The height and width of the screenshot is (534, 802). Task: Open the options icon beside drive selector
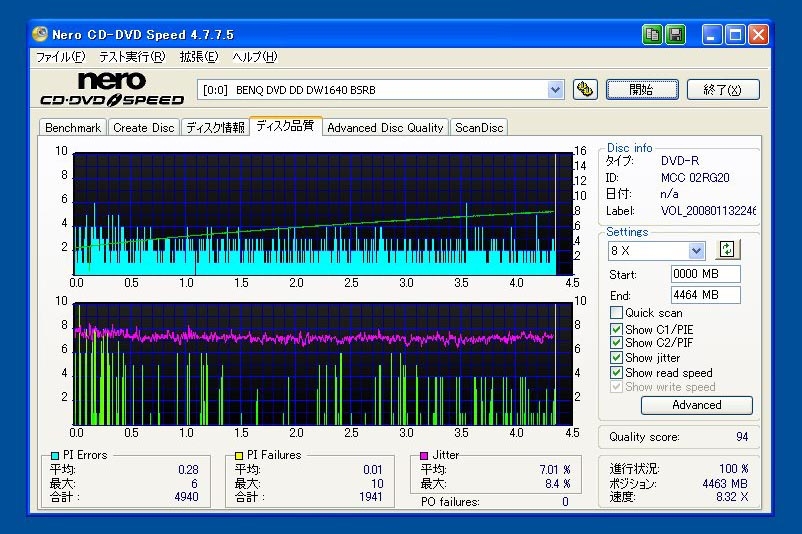[585, 90]
